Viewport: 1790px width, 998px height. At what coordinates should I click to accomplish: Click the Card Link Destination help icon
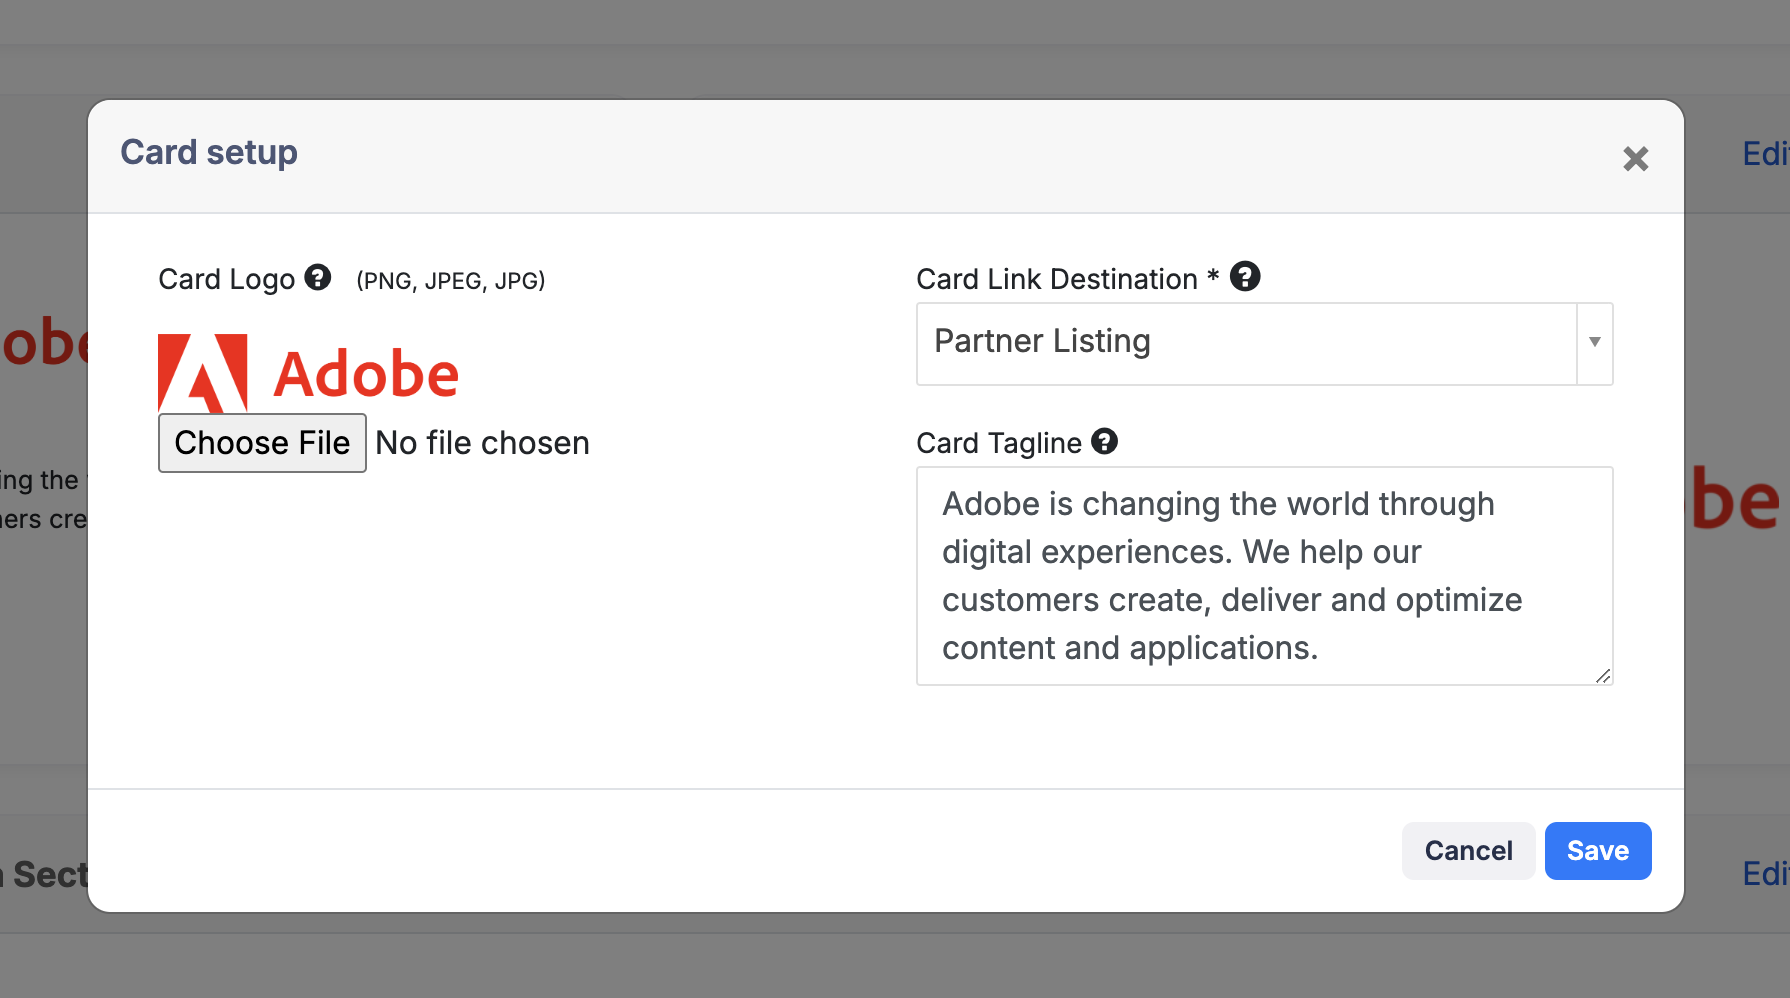coord(1245,276)
